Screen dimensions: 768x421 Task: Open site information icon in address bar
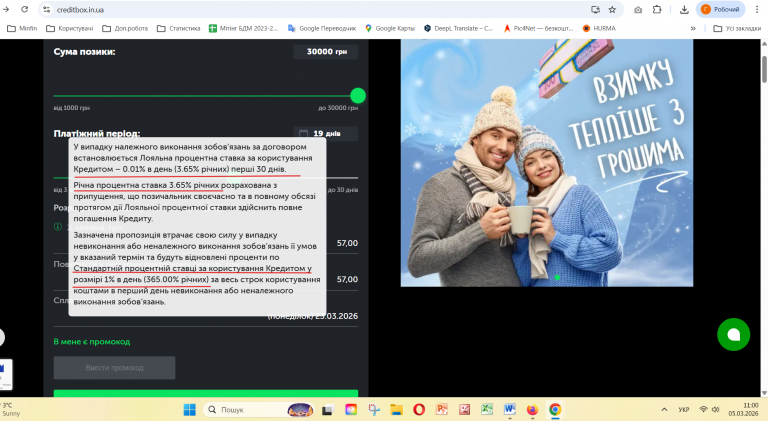[46, 9]
